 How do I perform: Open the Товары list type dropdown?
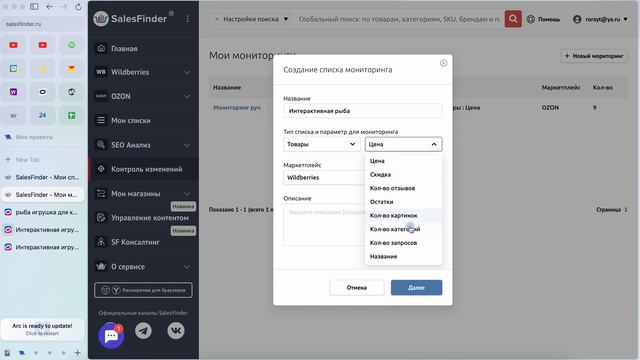[322, 144]
